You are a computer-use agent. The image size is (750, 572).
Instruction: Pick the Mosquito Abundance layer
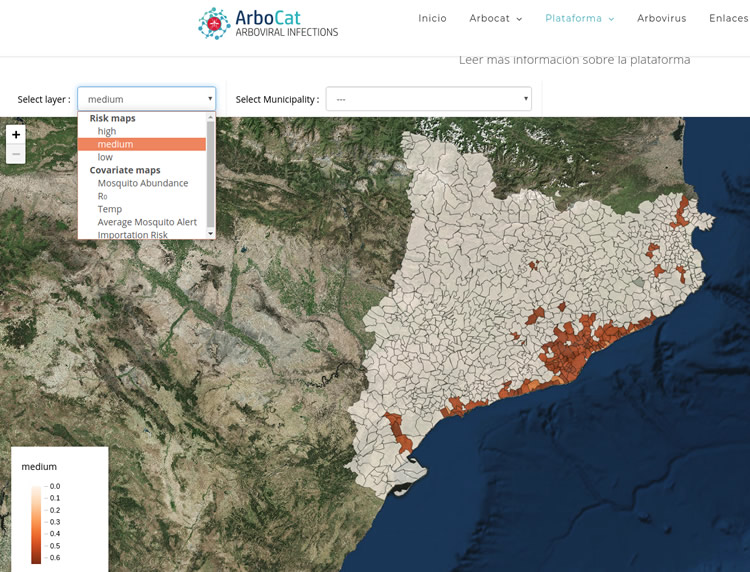[x=142, y=183]
